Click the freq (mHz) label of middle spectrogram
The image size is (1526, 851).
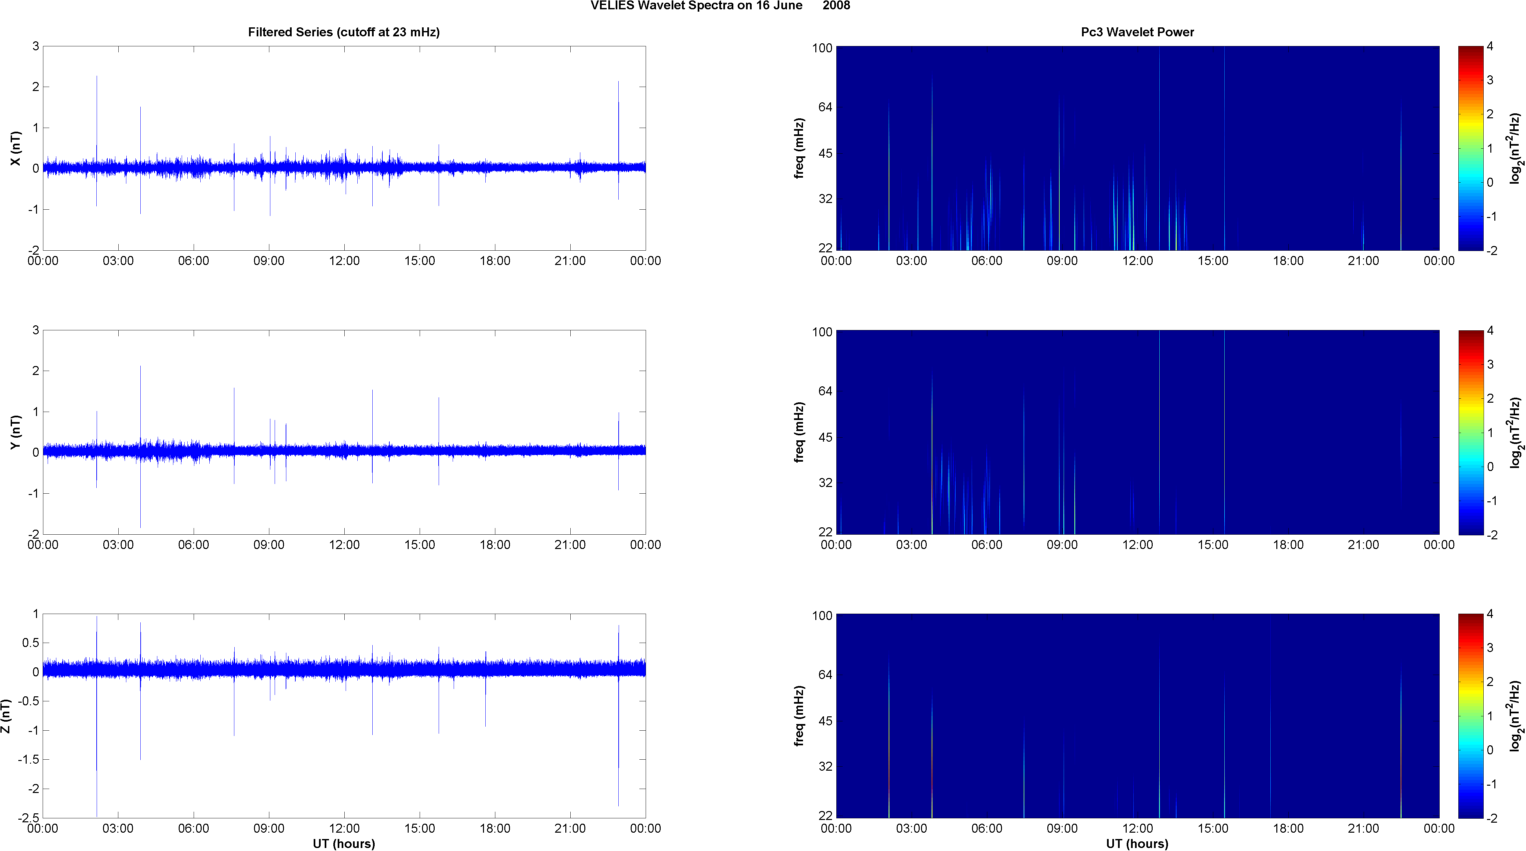800,432
